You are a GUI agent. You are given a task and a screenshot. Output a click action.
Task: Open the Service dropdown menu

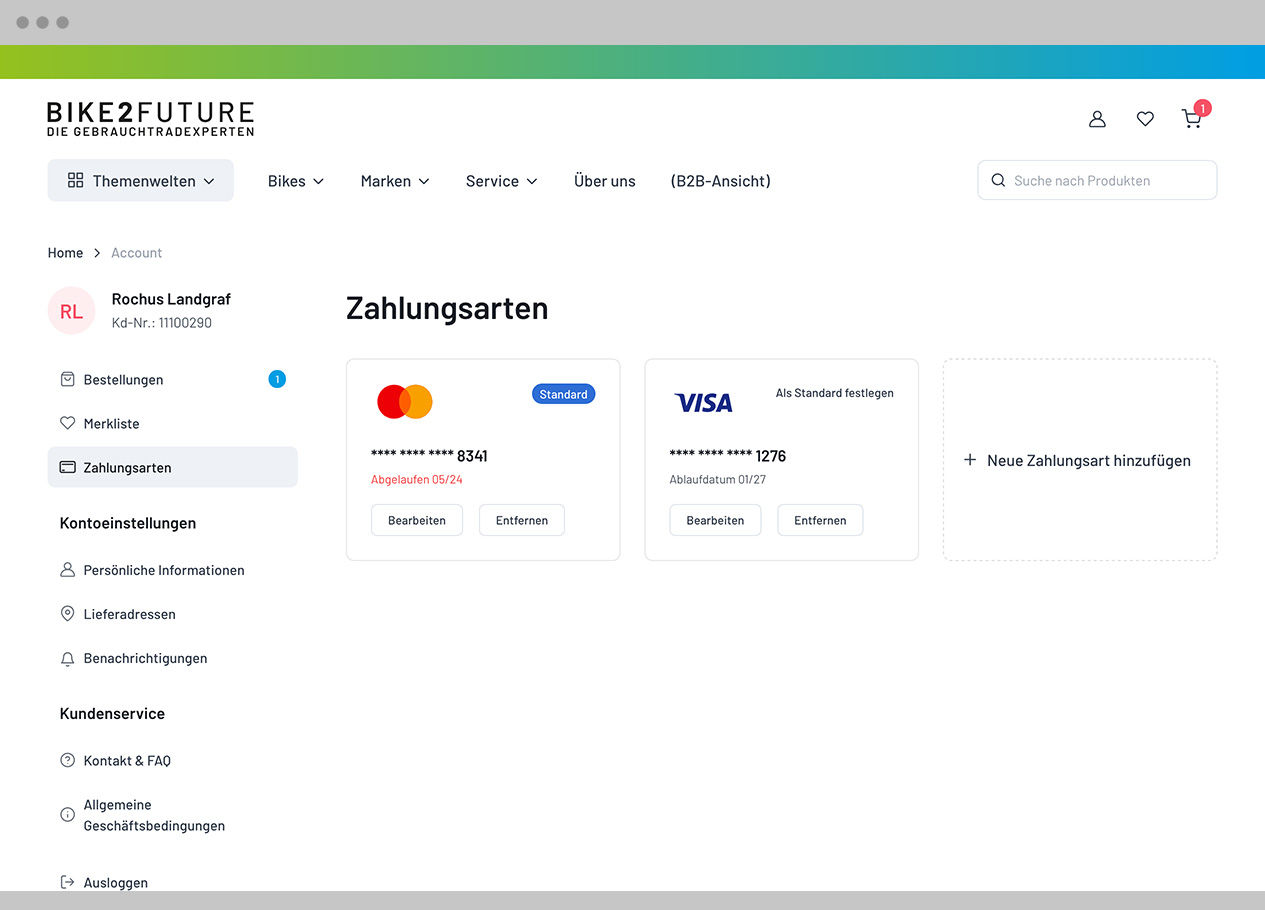[x=501, y=181]
